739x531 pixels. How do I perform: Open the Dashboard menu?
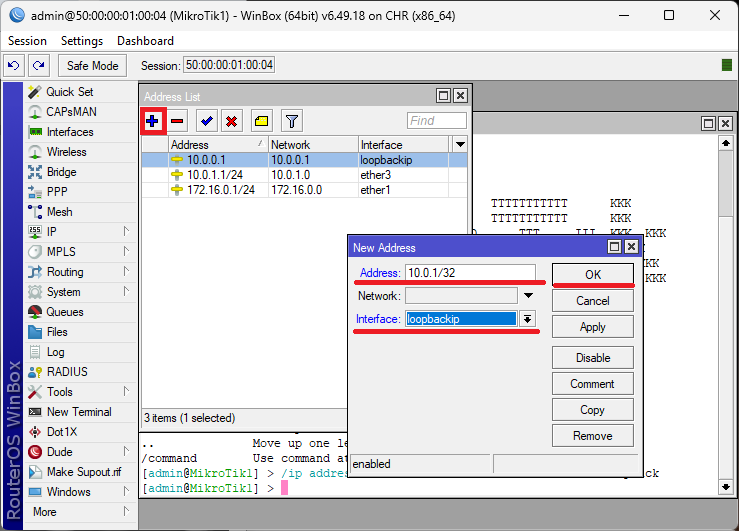point(145,41)
